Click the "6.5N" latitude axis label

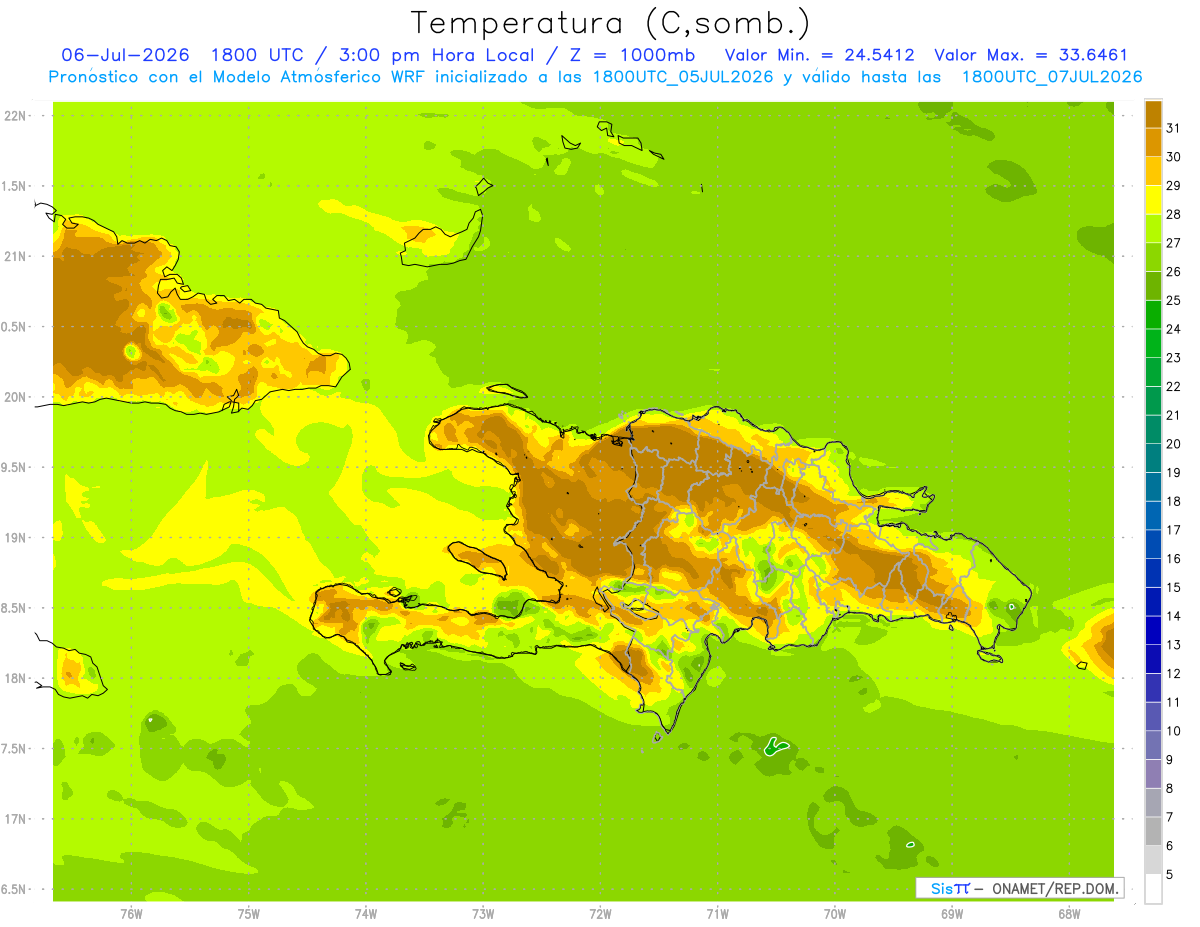click(x=13, y=889)
